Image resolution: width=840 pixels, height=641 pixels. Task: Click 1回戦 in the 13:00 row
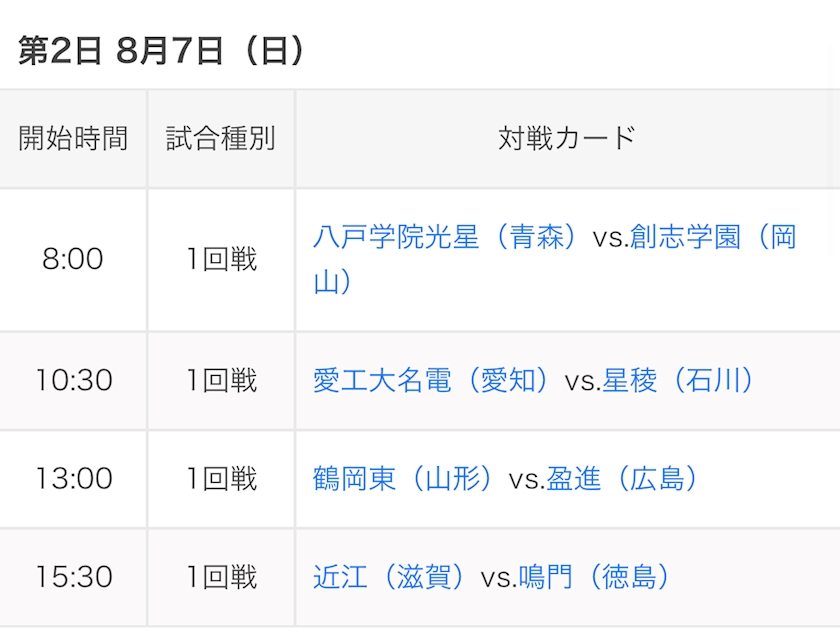[x=221, y=479]
